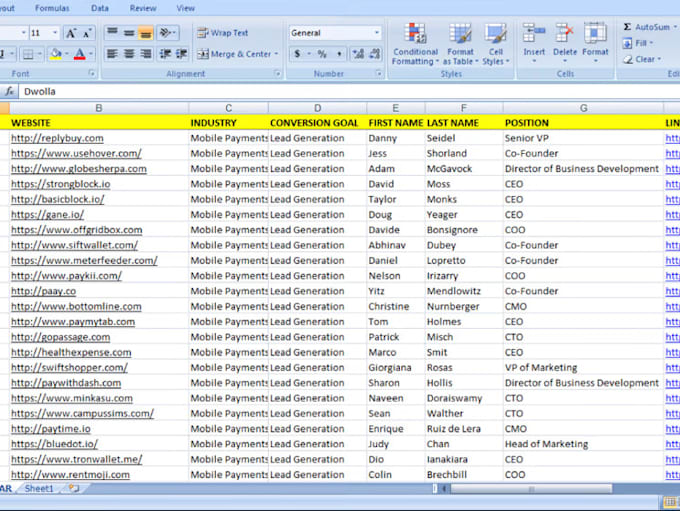Open Number dialog launcher
This screenshot has height=511, width=680.
pyautogui.click(x=379, y=73)
